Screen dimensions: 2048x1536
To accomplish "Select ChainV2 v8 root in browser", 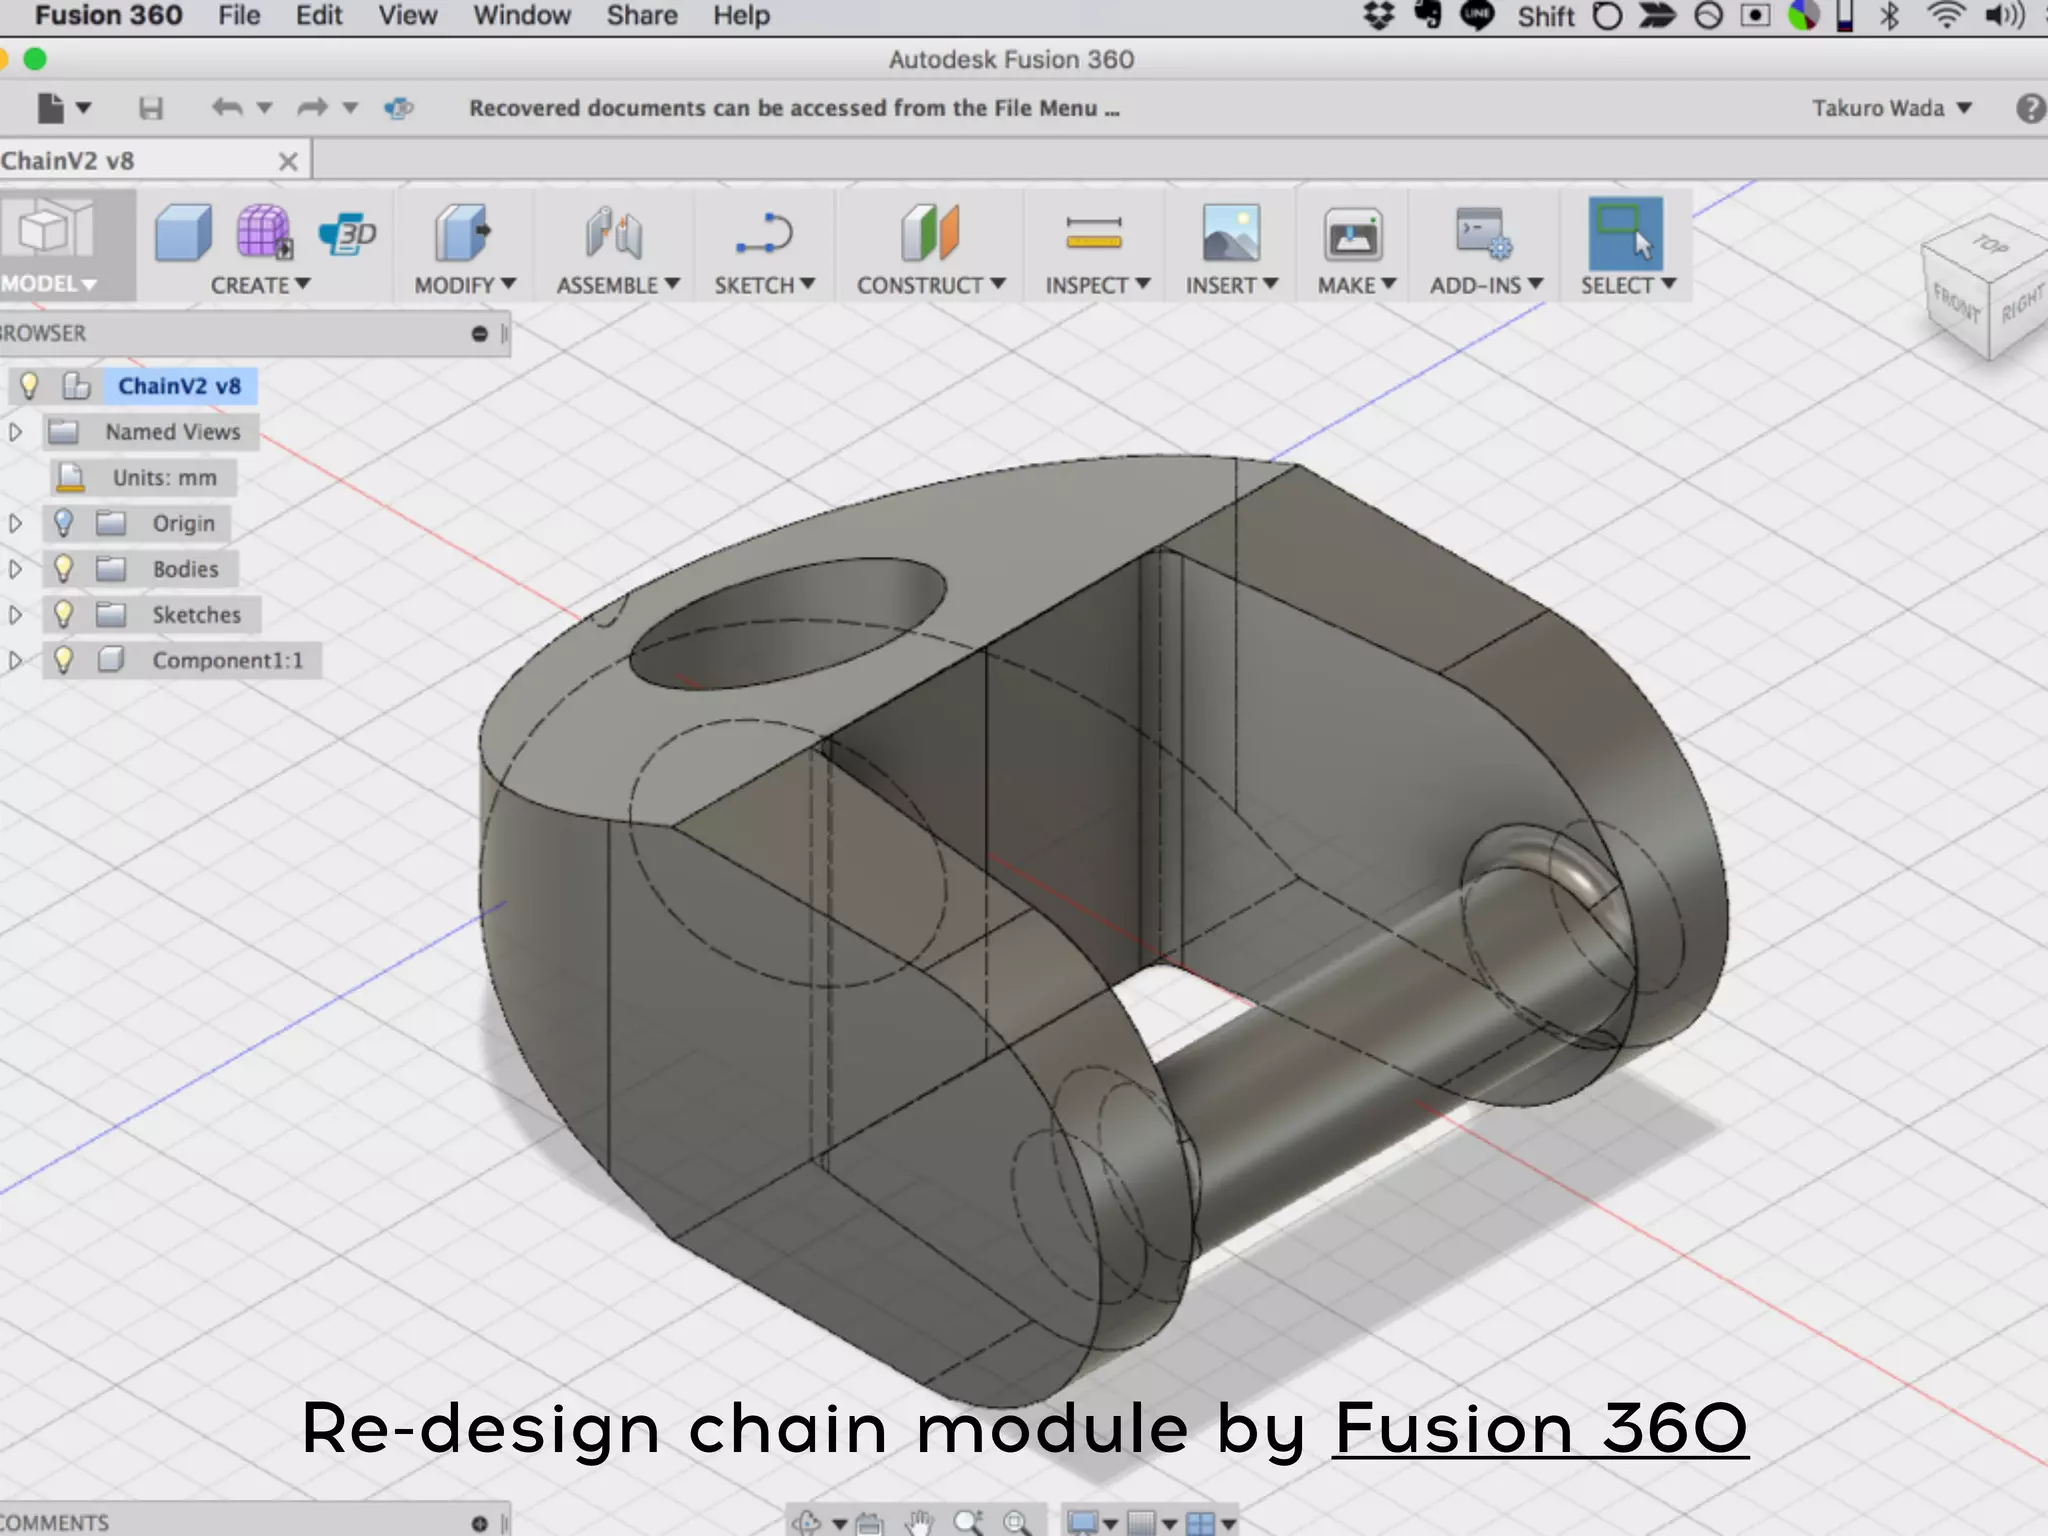I will click(179, 386).
